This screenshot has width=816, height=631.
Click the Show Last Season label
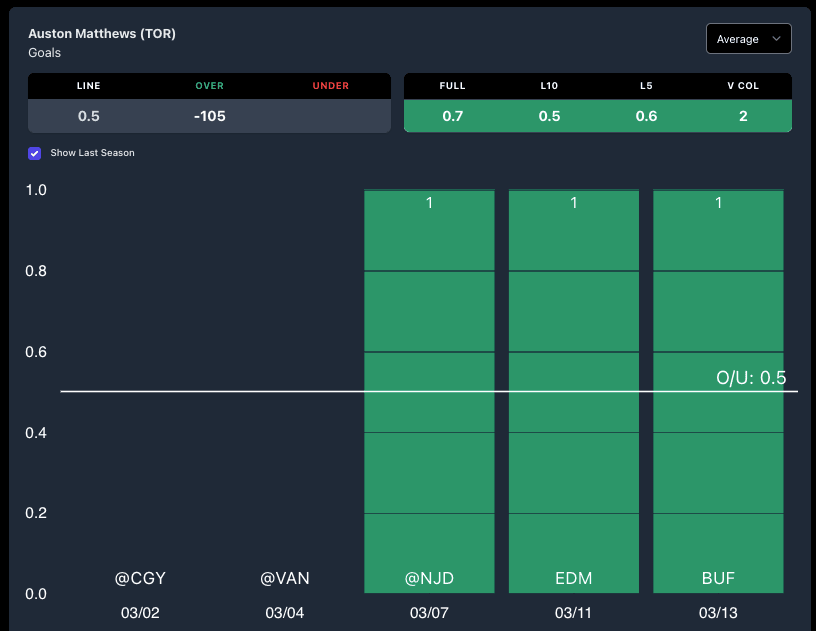click(92, 153)
